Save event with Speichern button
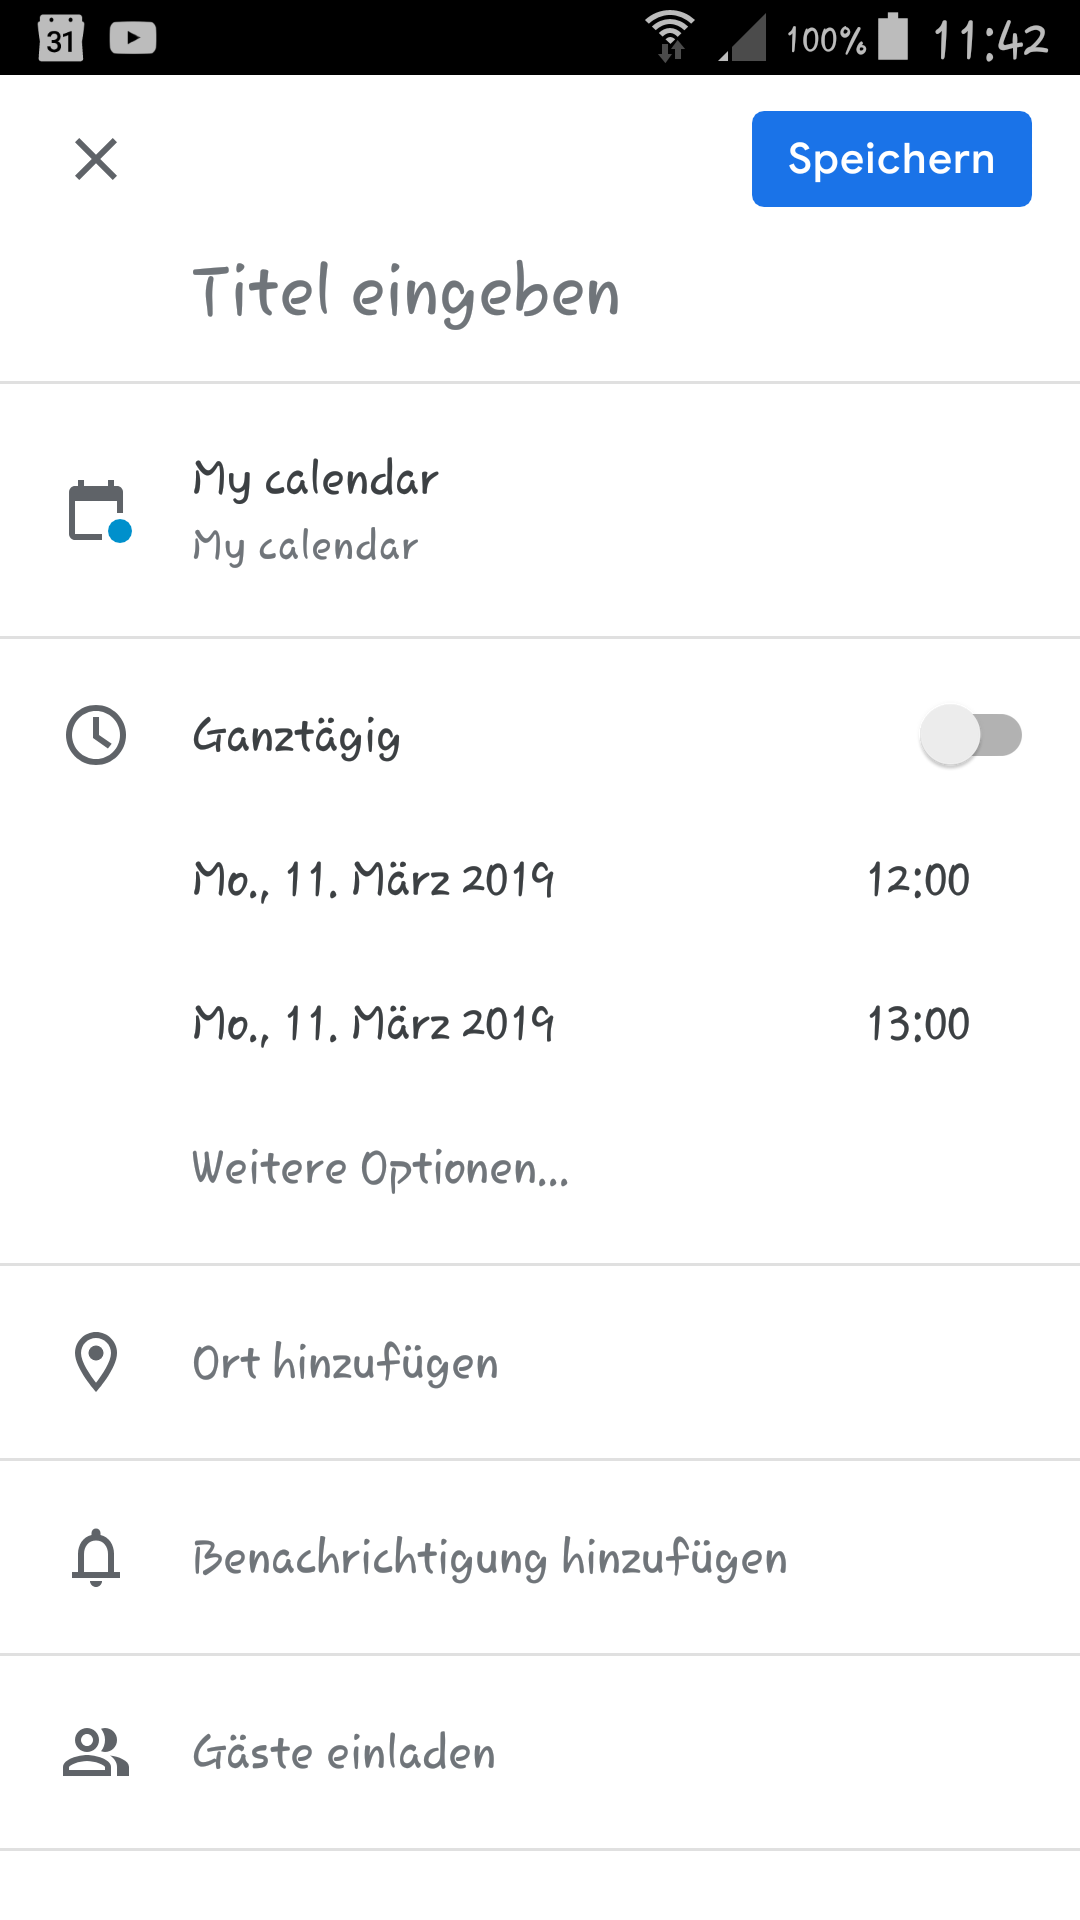Image resolution: width=1080 pixels, height=1920 pixels. pyautogui.click(x=892, y=159)
